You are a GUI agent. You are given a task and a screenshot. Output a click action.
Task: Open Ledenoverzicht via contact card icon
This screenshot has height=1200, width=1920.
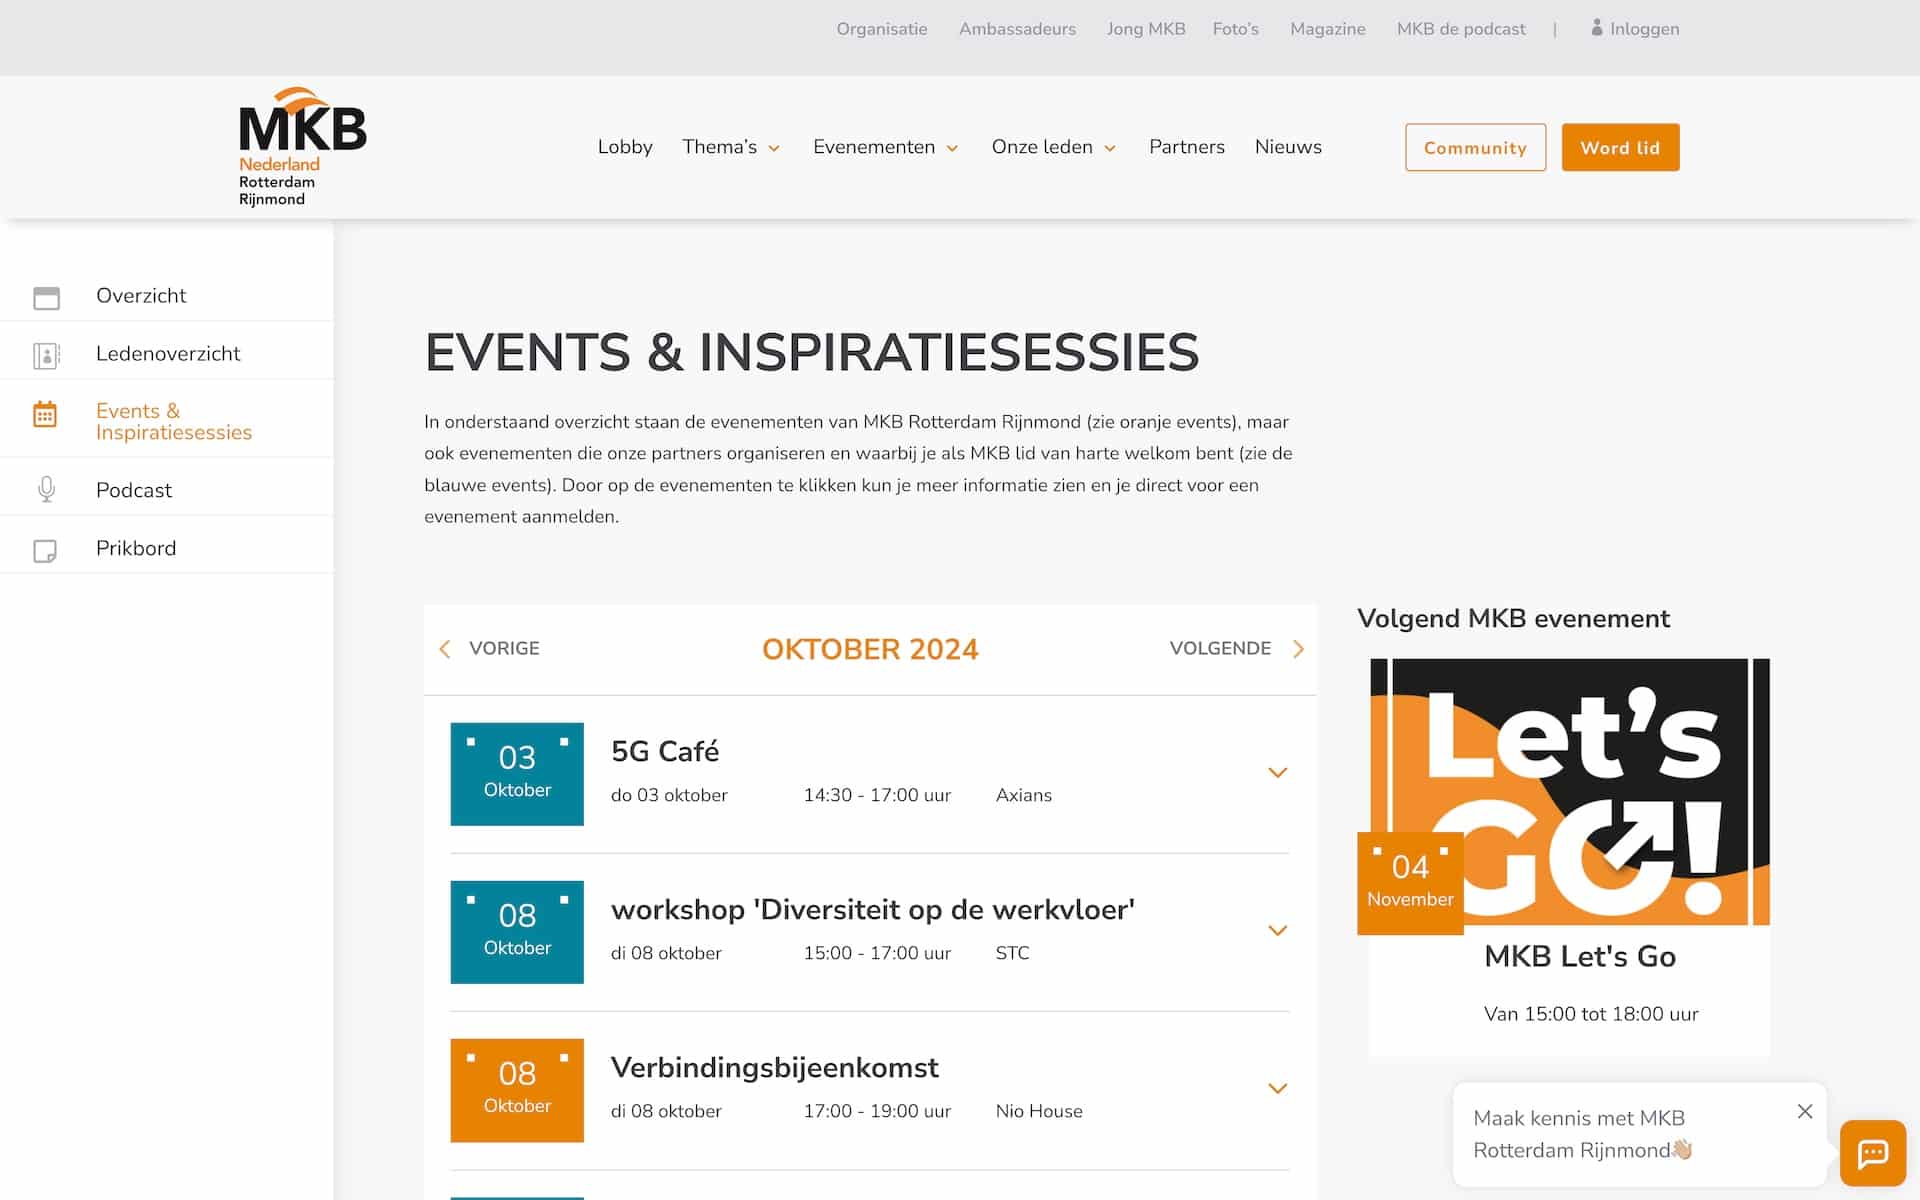pos(46,353)
